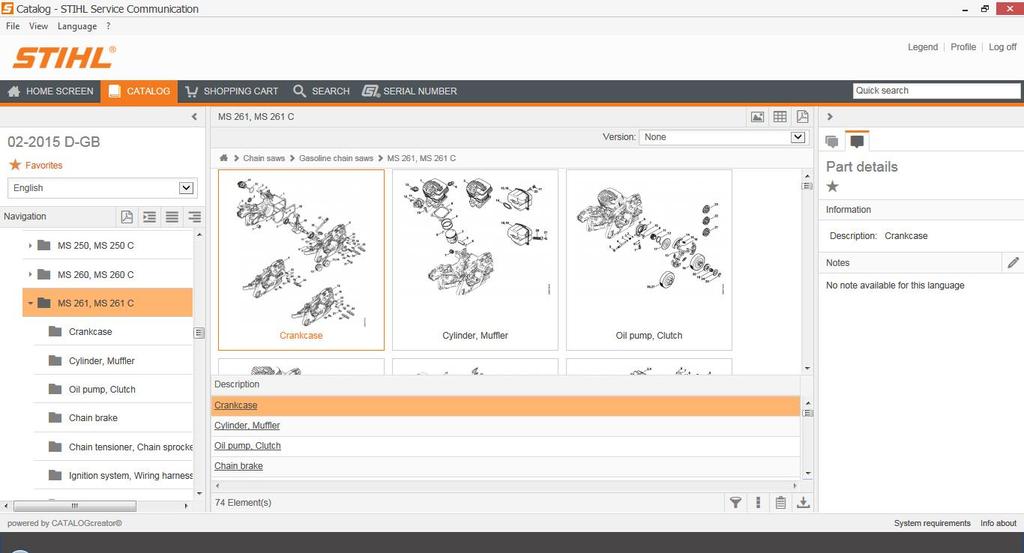Collapse the left navigation panel arrow
1024x553 pixels.
click(x=194, y=117)
